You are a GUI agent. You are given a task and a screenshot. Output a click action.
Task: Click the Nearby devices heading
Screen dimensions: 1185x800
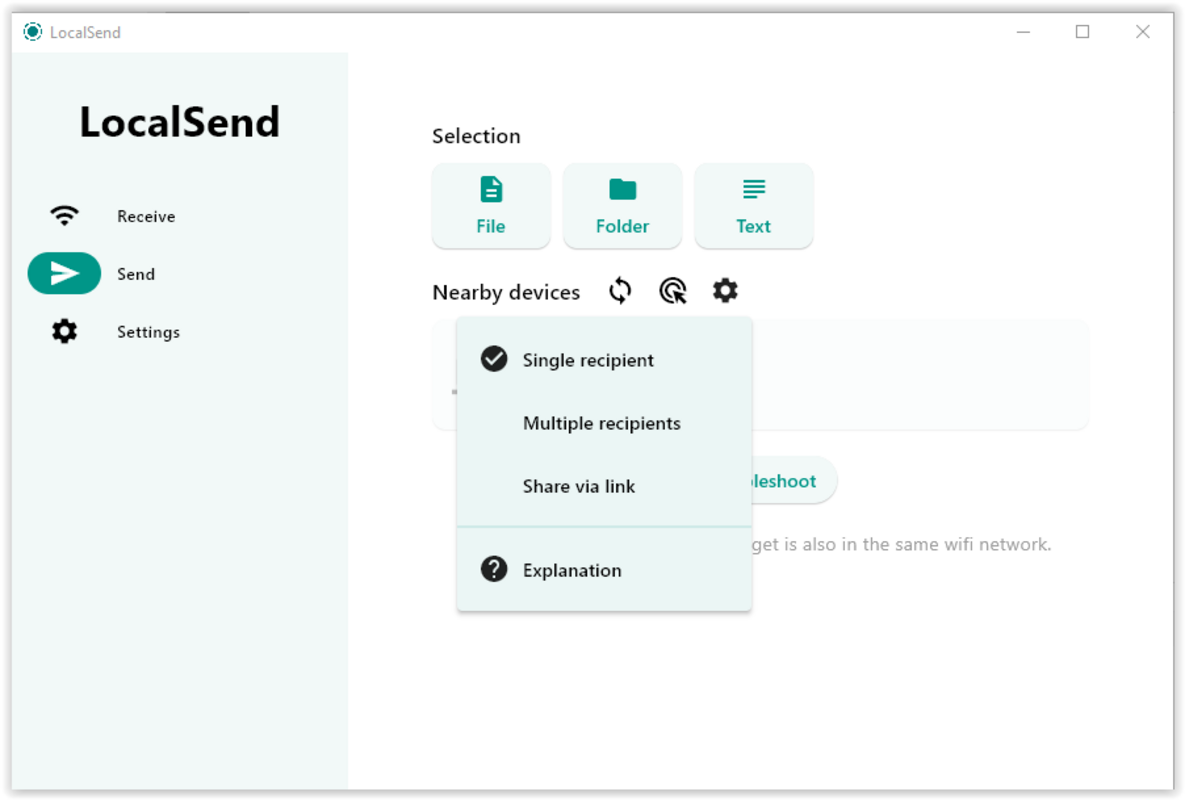[x=506, y=292]
